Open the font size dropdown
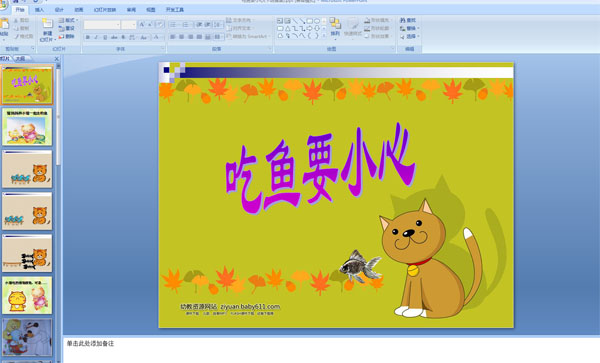The width and height of the screenshot is (600, 363). tap(129, 25)
